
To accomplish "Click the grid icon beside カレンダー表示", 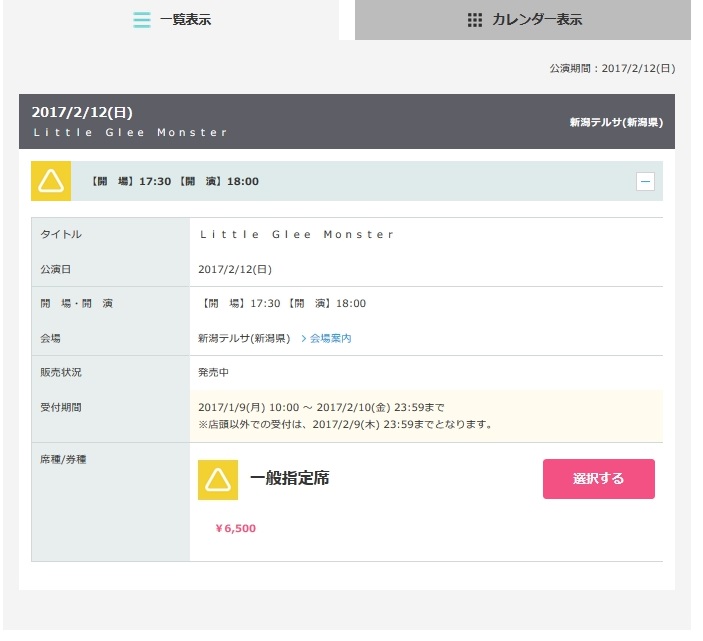I will click(x=475, y=20).
